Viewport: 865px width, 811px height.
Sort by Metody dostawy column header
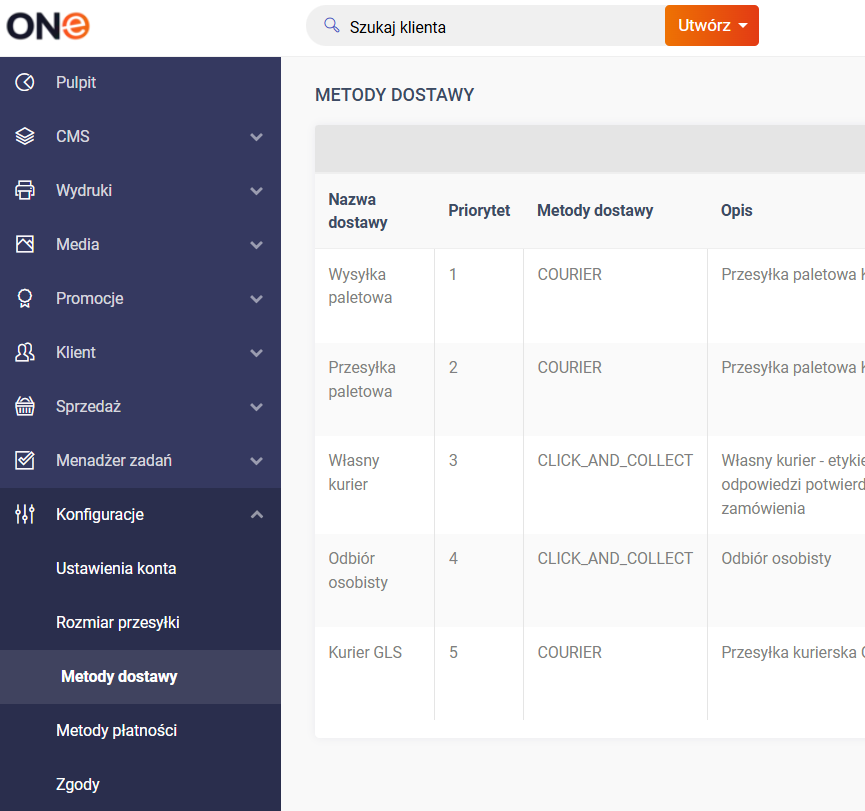(x=595, y=210)
